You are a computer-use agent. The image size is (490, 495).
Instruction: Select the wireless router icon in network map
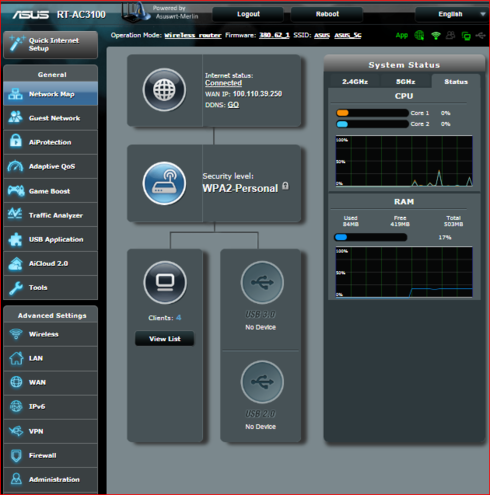[x=164, y=183]
